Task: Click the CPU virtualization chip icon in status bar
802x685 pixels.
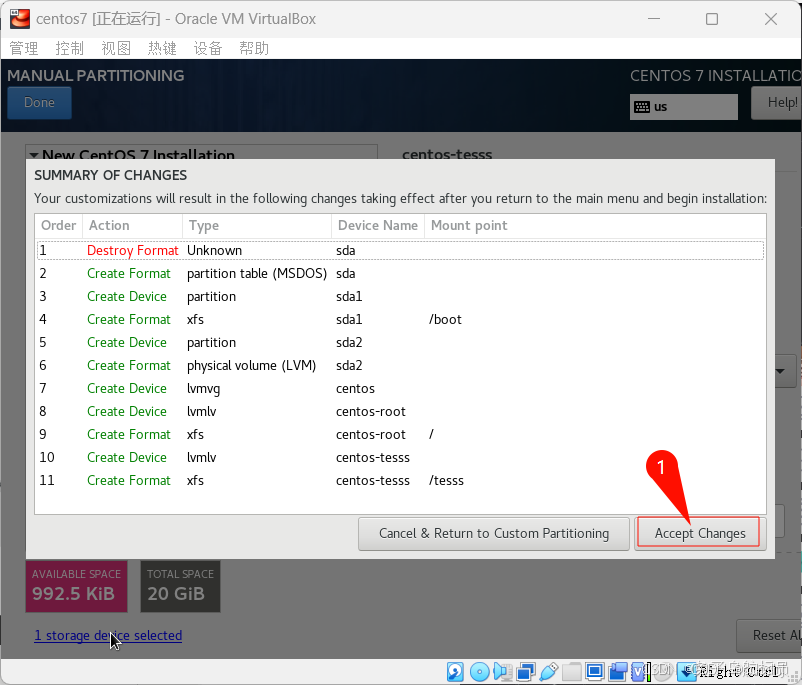Action: 638,672
